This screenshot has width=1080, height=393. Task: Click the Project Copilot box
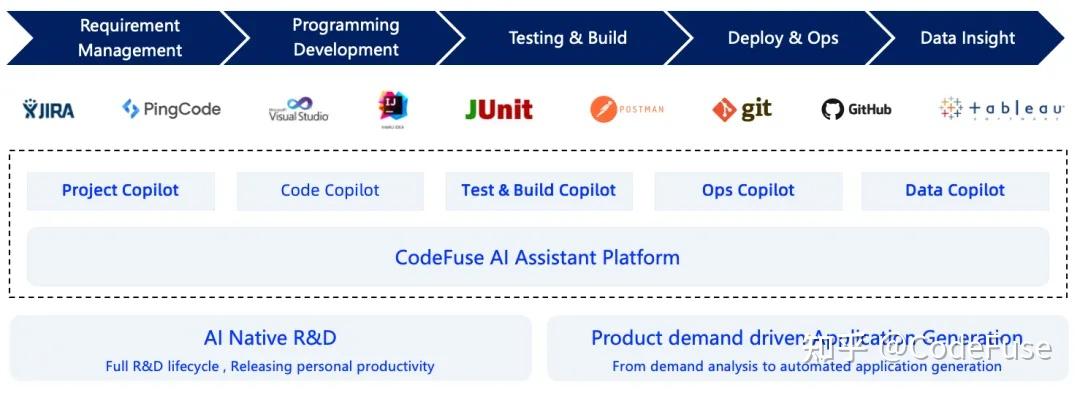pyautogui.click(x=121, y=191)
